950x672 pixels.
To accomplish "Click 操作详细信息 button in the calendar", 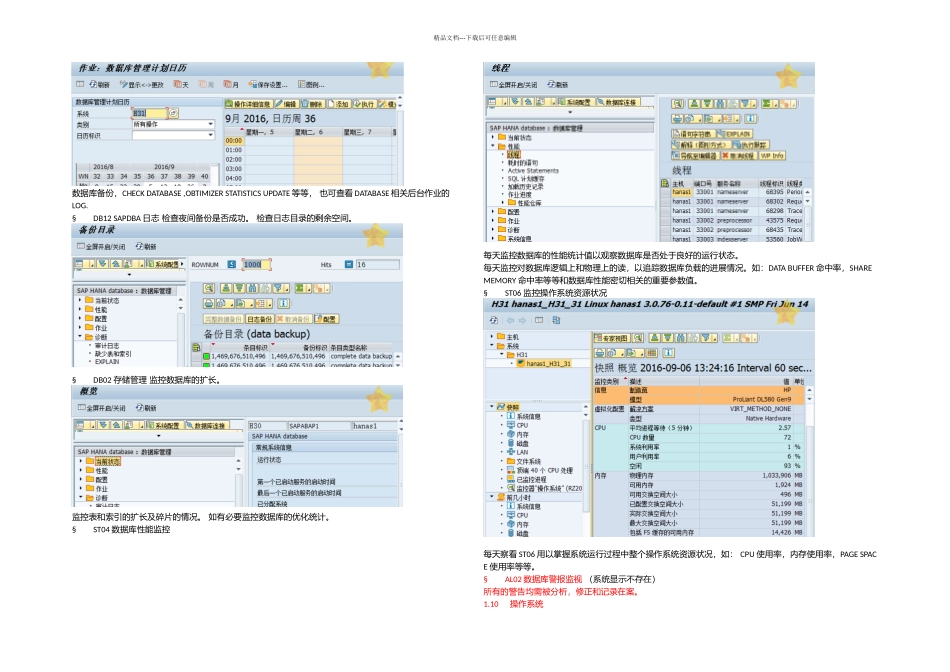I will [248, 104].
